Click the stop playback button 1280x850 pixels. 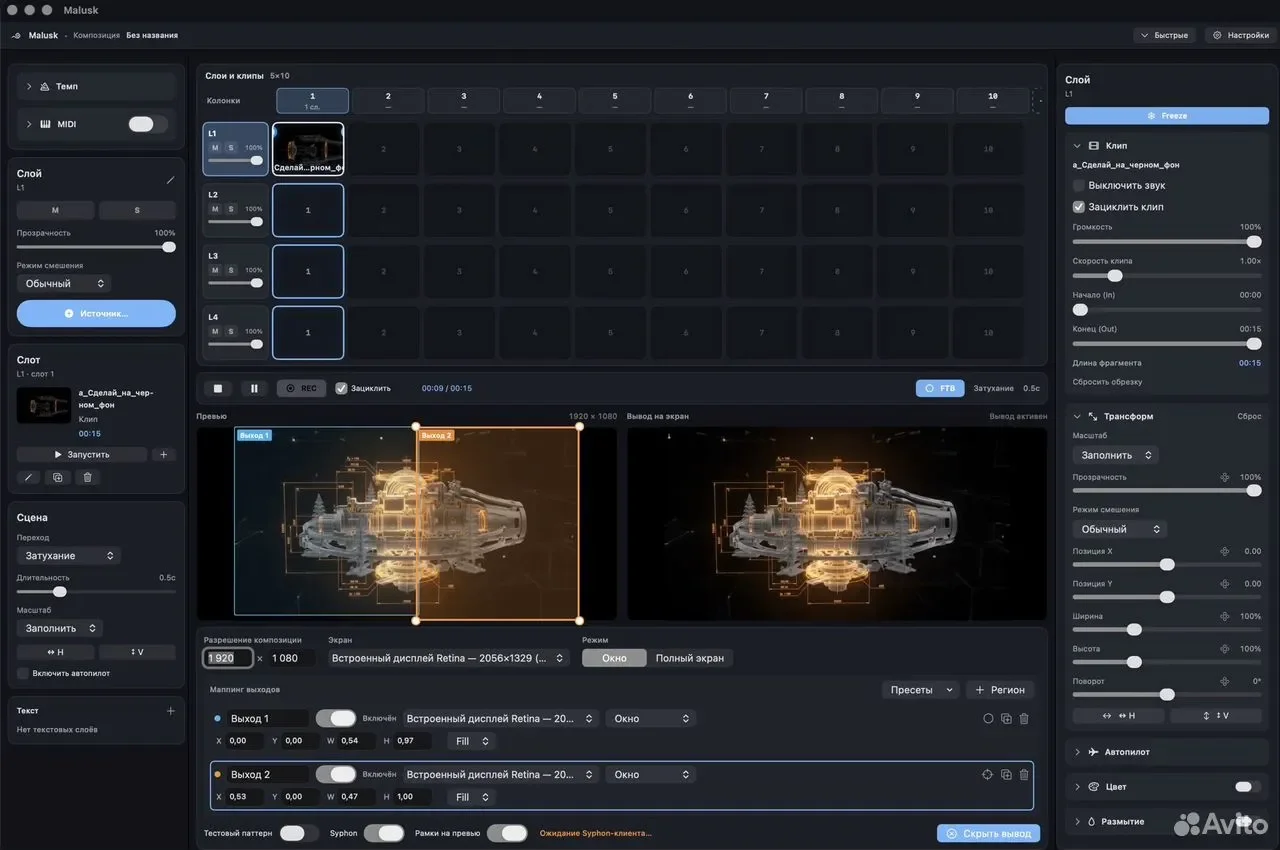point(217,388)
